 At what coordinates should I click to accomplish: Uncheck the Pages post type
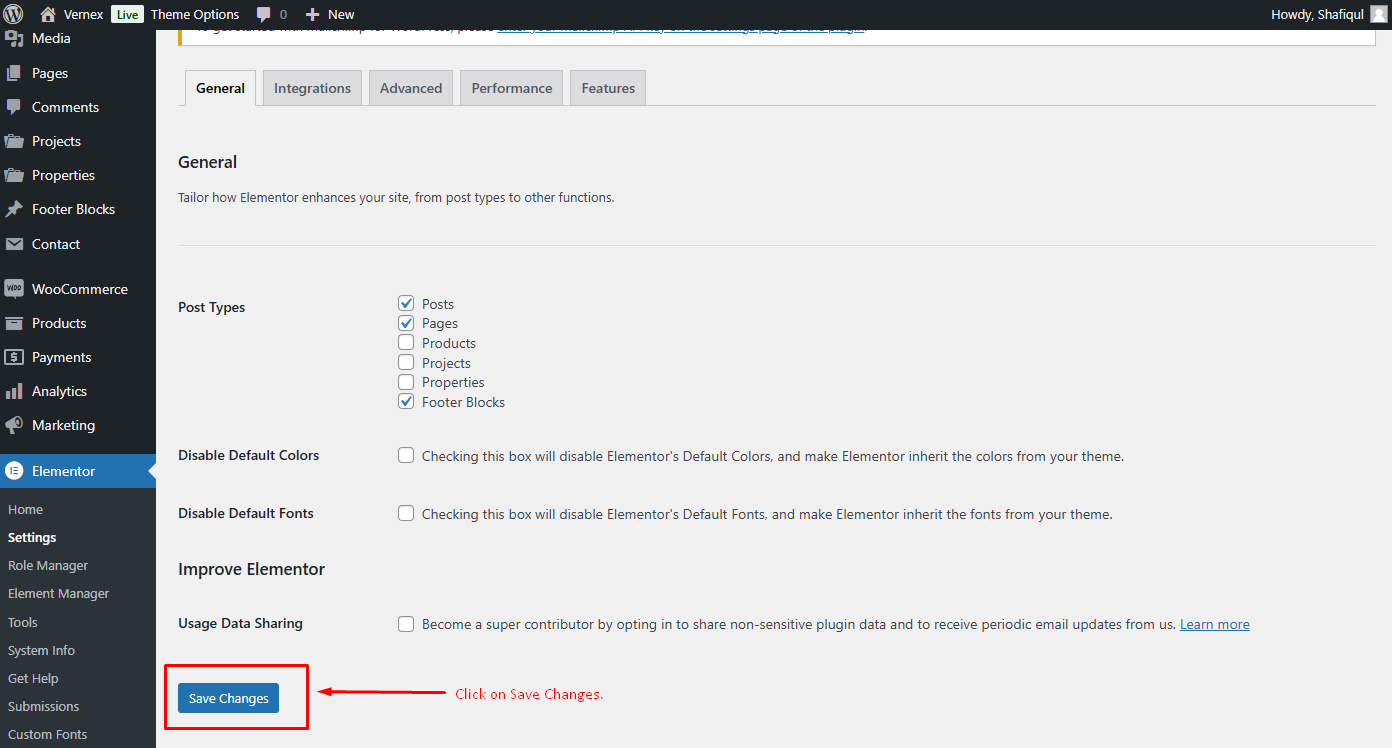[x=406, y=323]
